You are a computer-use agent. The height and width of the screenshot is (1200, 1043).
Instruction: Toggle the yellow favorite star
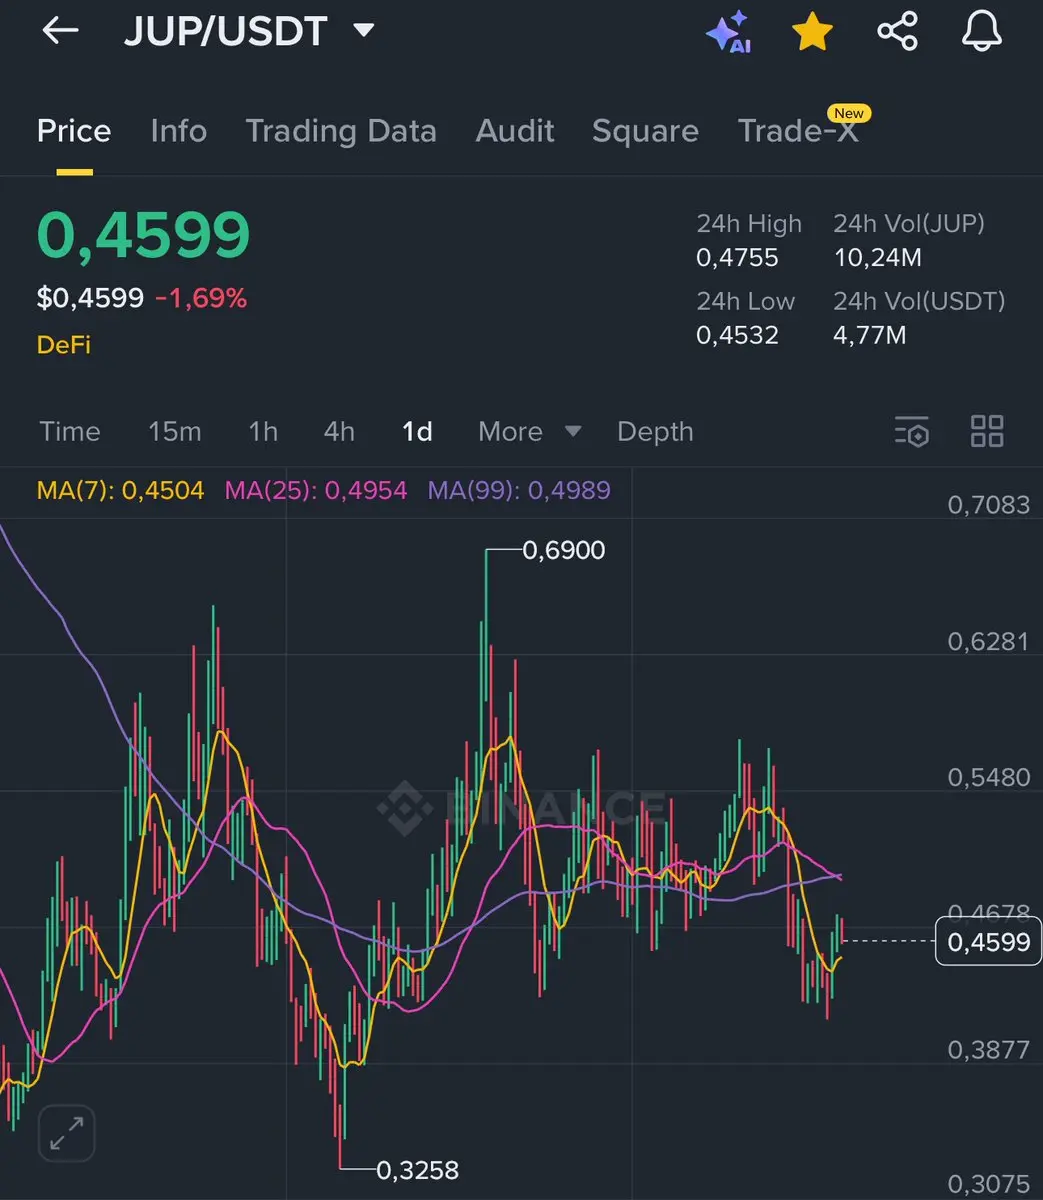coord(812,31)
